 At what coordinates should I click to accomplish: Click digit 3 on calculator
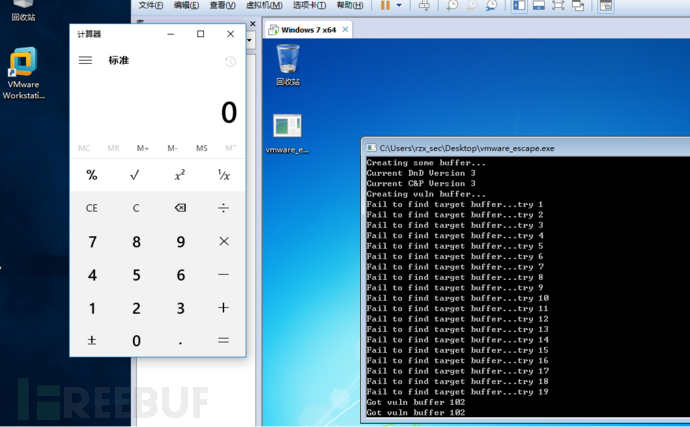(180, 308)
